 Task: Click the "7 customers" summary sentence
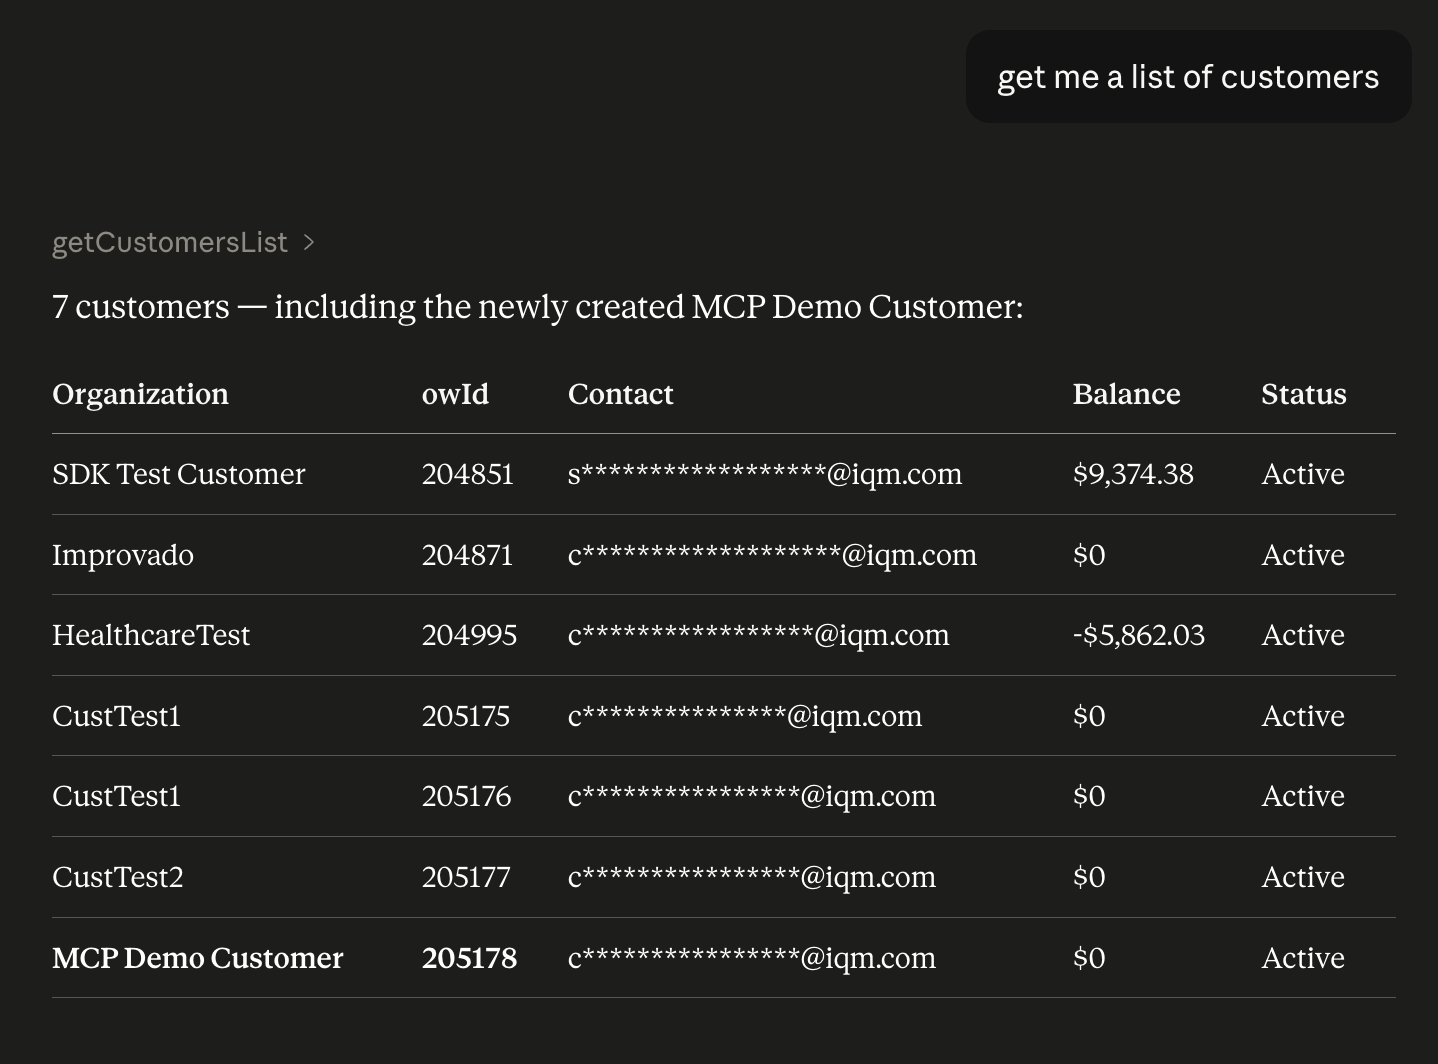538,306
